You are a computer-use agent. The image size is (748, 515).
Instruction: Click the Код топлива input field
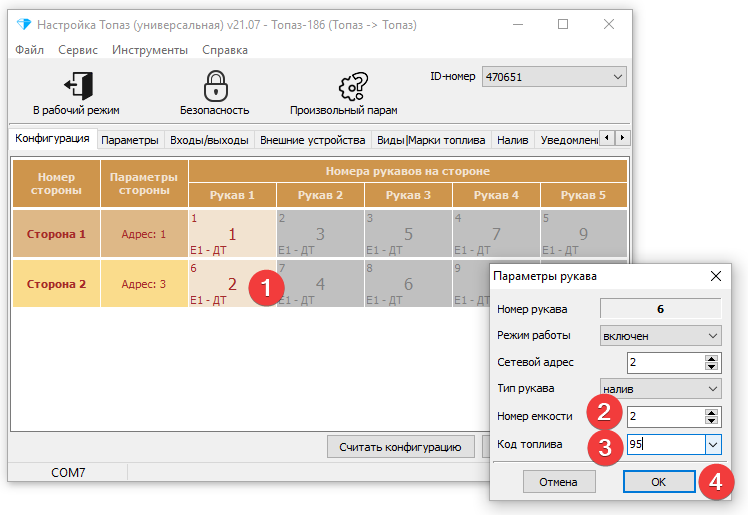click(666, 444)
